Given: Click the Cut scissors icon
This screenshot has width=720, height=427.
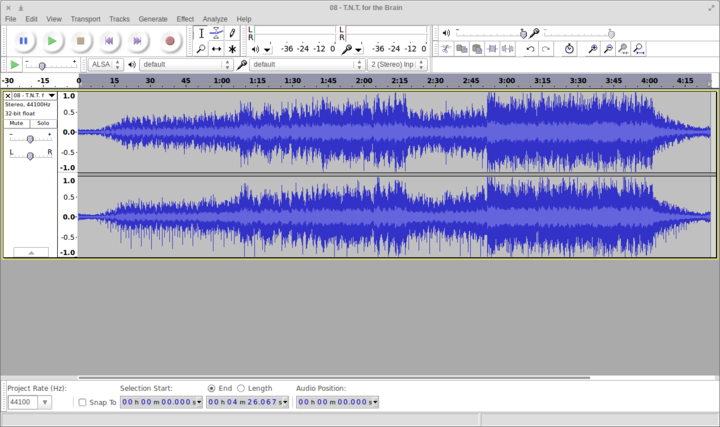Looking at the screenshot, I should point(446,49).
